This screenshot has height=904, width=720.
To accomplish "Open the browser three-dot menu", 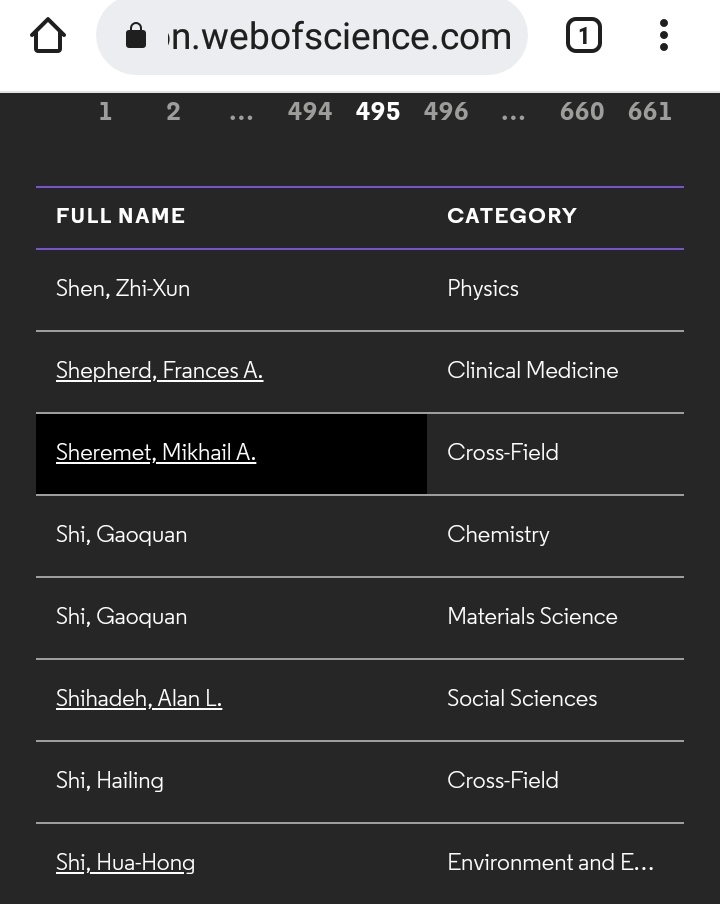I will tap(664, 36).
